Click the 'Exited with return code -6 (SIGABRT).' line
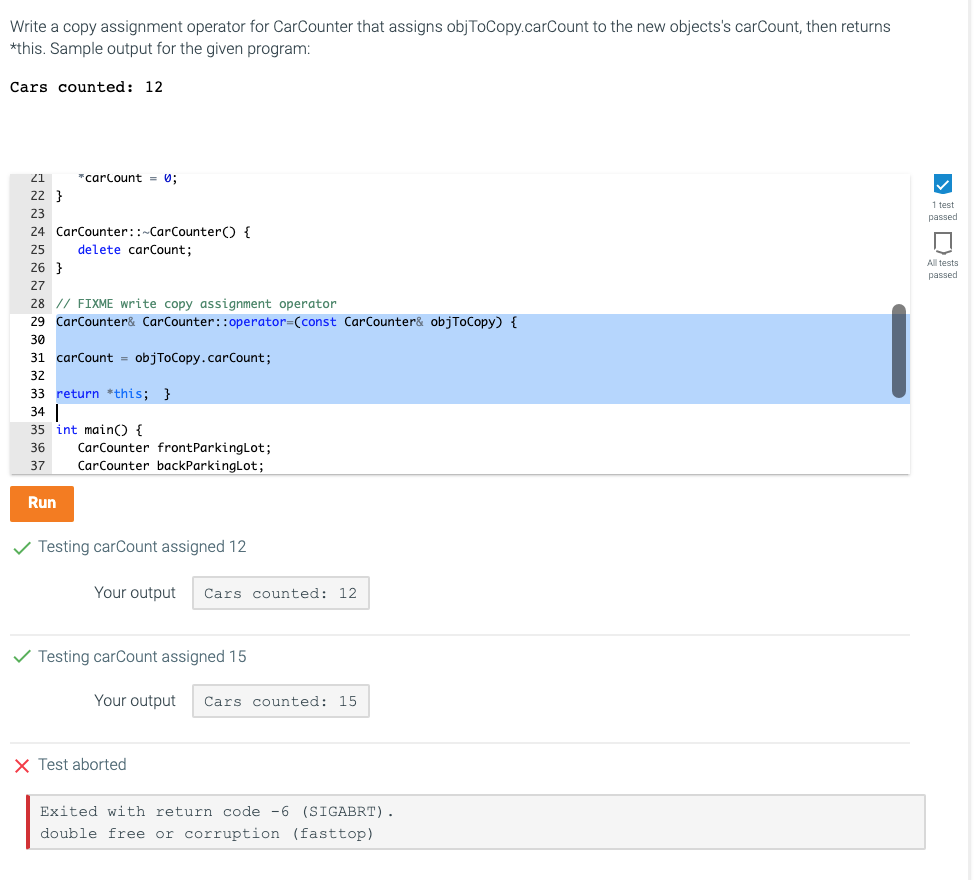 tap(216, 811)
